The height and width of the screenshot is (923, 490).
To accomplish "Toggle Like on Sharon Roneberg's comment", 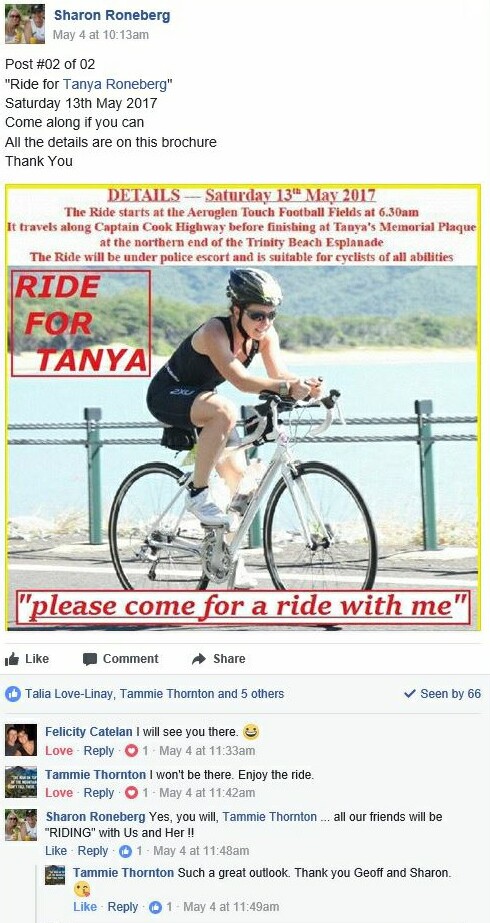I will click(x=56, y=851).
